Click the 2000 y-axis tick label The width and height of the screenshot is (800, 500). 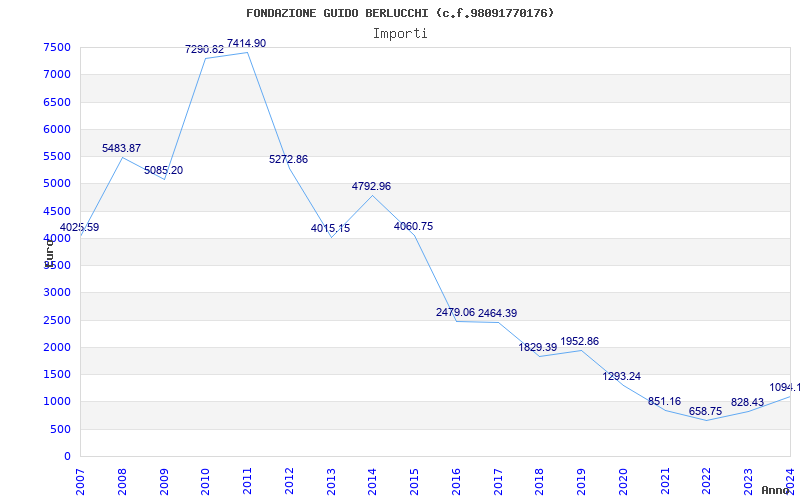(x=57, y=347)
